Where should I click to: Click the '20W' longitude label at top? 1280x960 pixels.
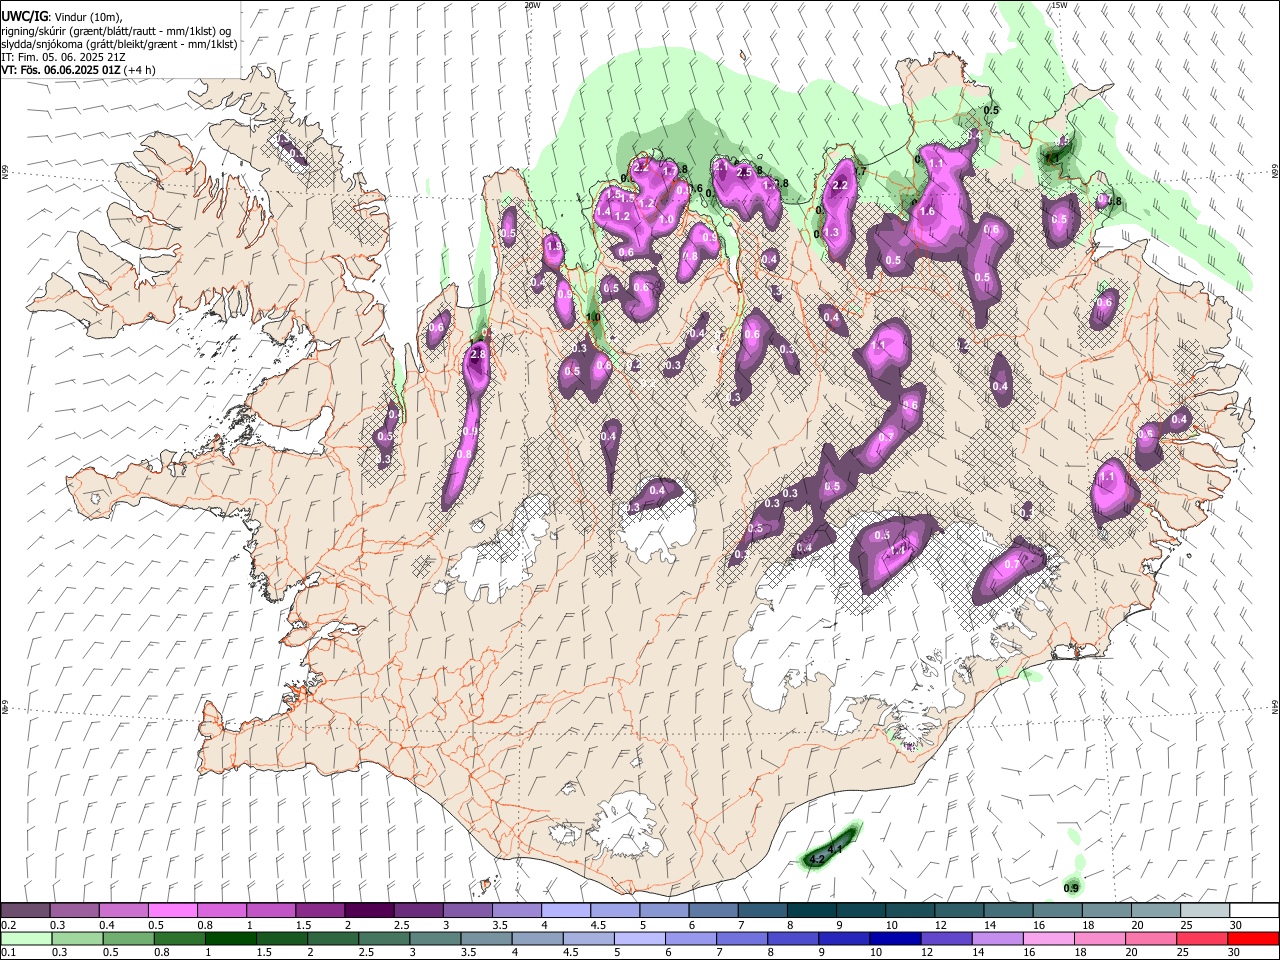532,5
